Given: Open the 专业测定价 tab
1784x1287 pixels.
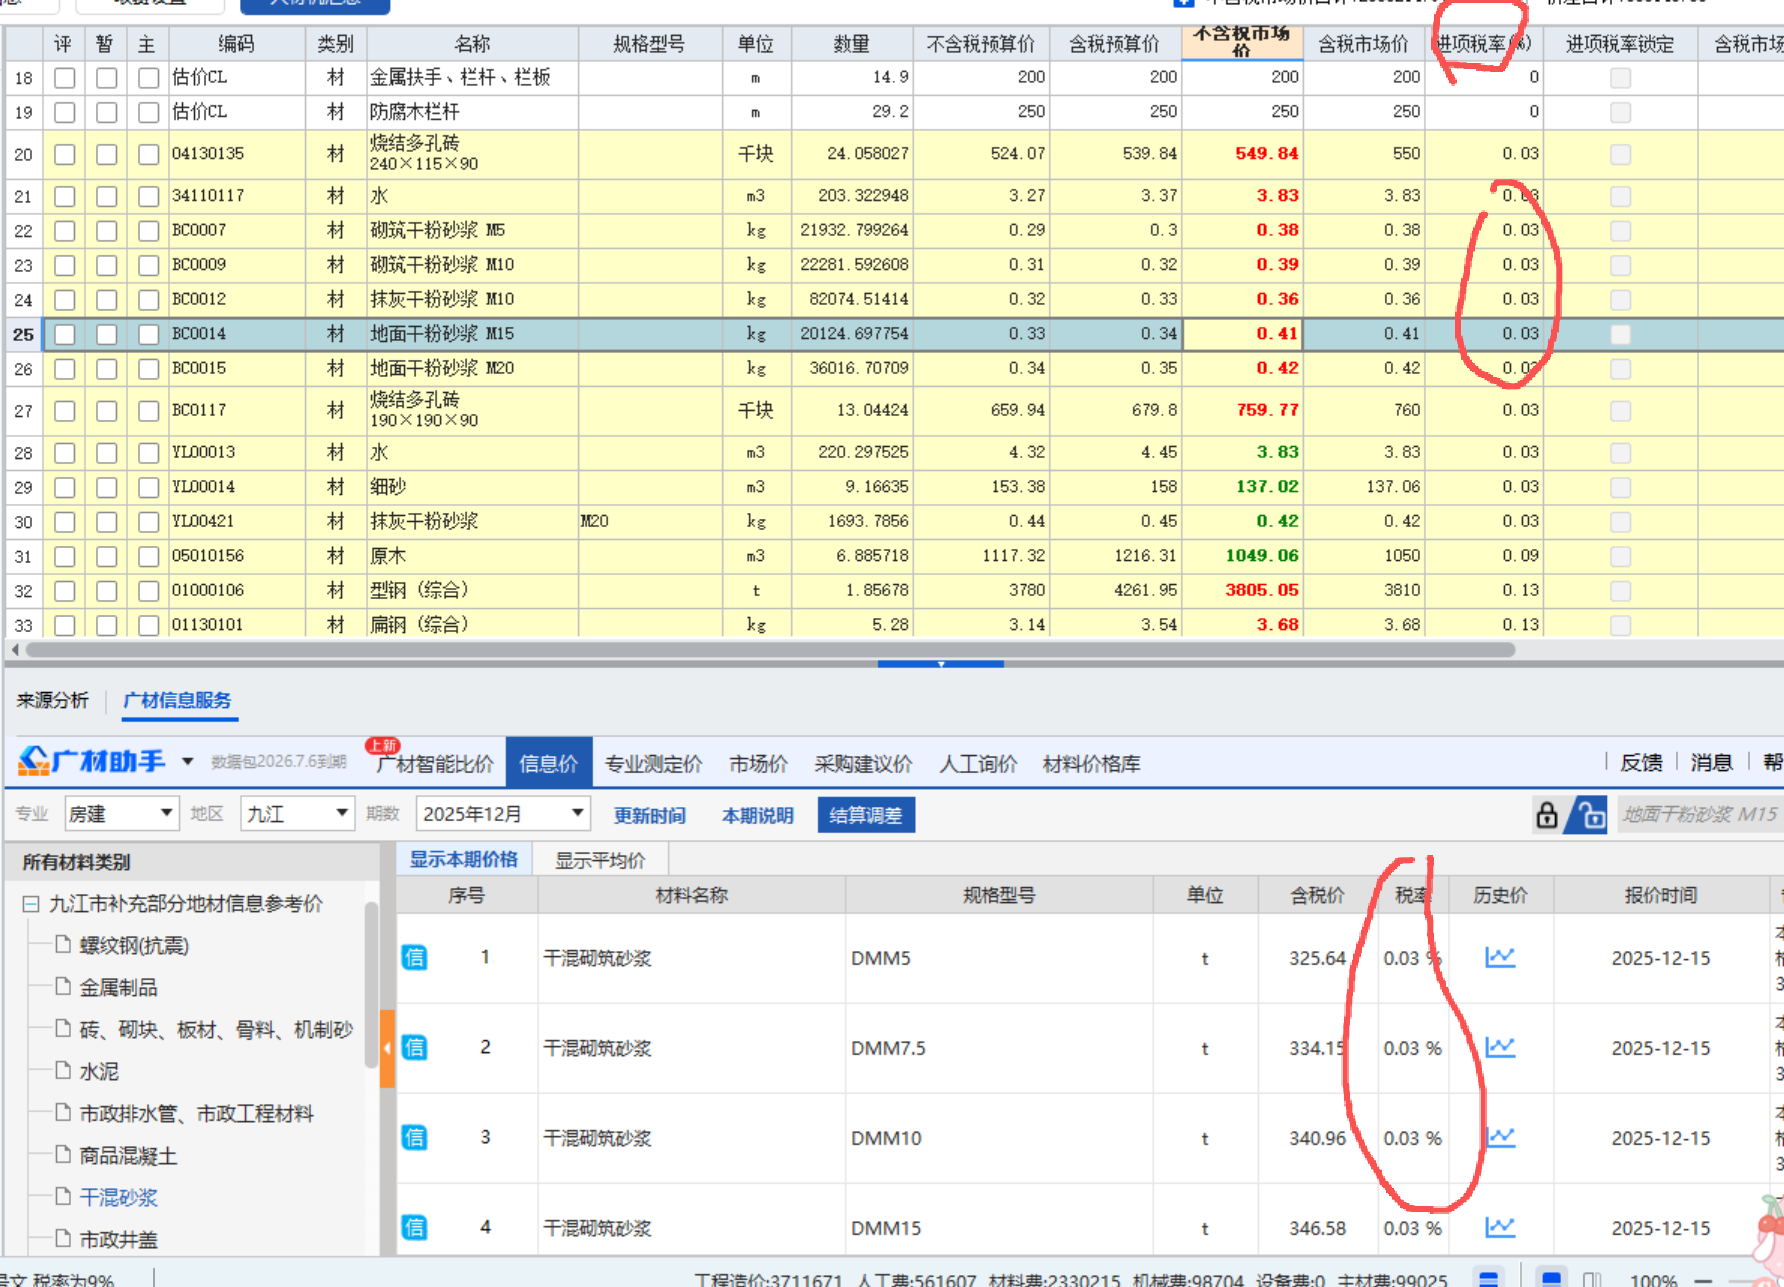Looking at the screenshot, I should [x=654, y=764].
